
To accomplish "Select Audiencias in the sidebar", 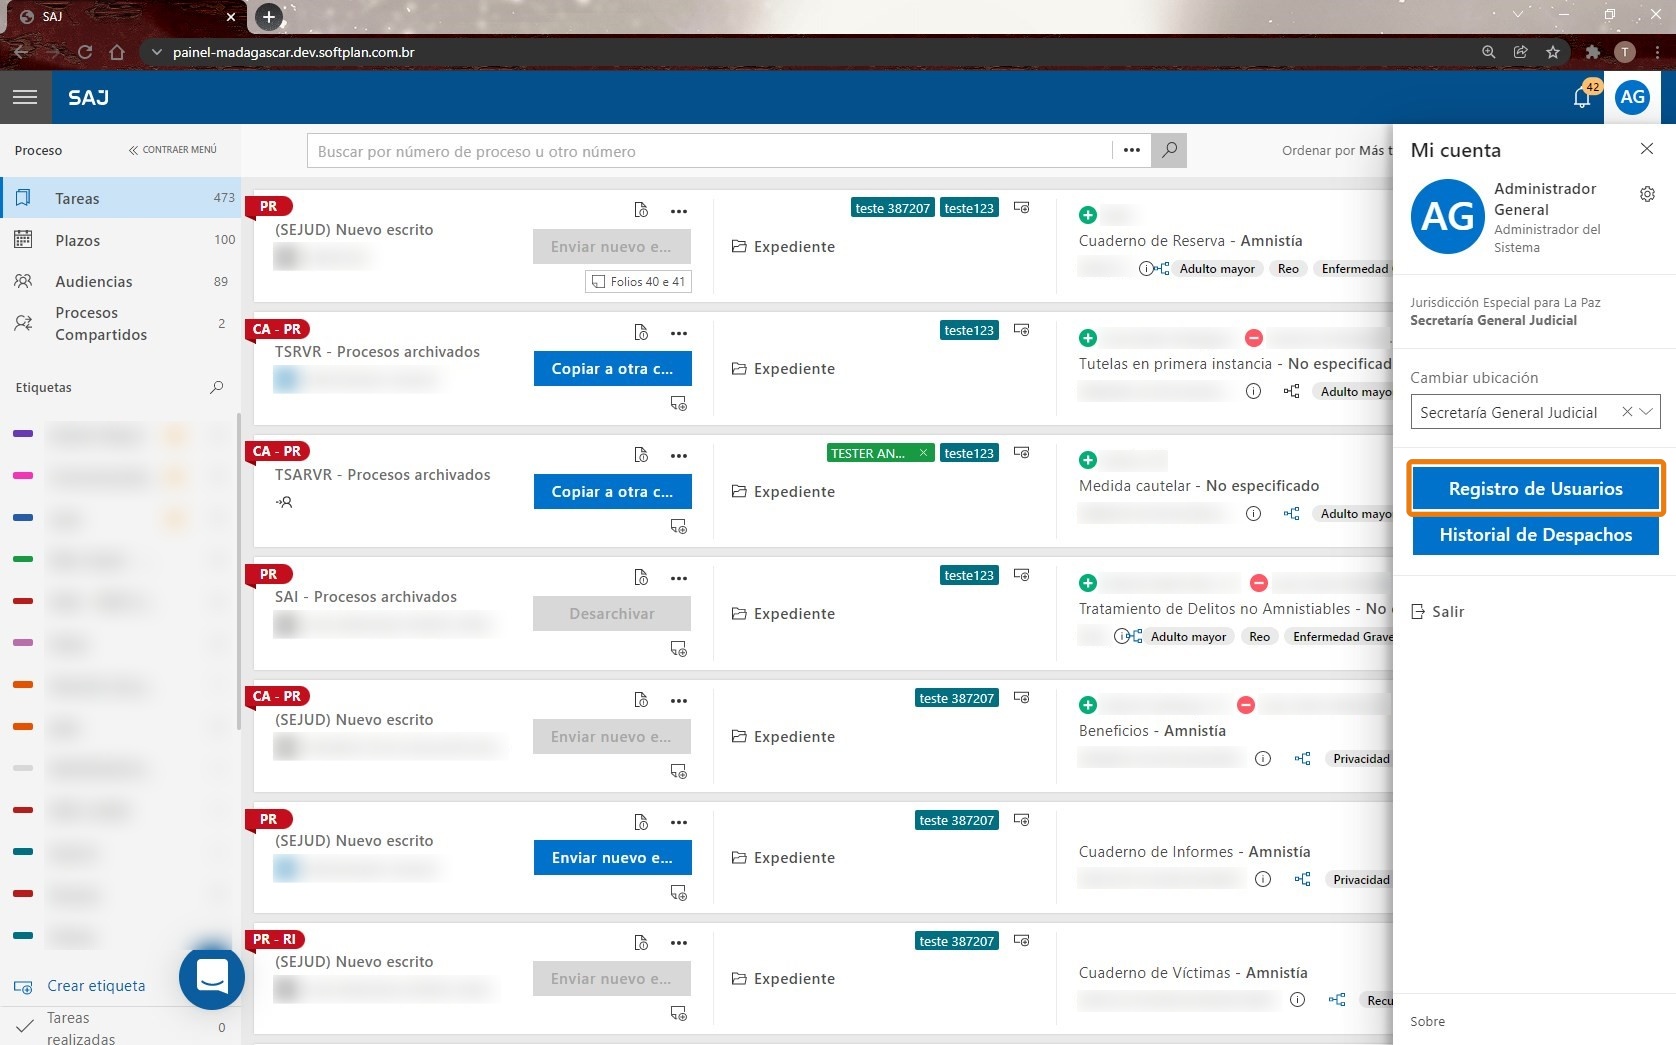I will pyautogui.click(x=120, y=282).
